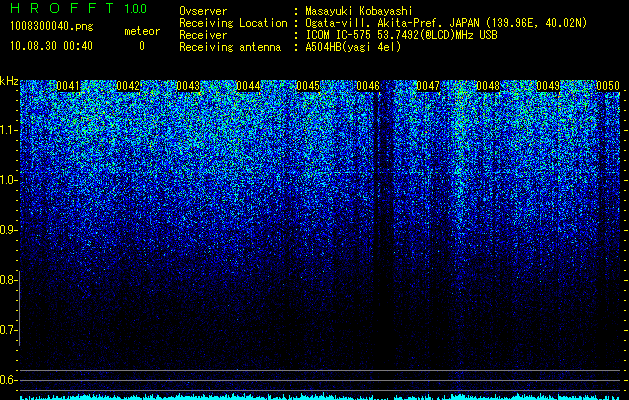The width and height of the screenshot is (629, 400).
Task: Click the Ogata-vill. Akita-Pref. JAPAN location text
Action: coord(446,23)
